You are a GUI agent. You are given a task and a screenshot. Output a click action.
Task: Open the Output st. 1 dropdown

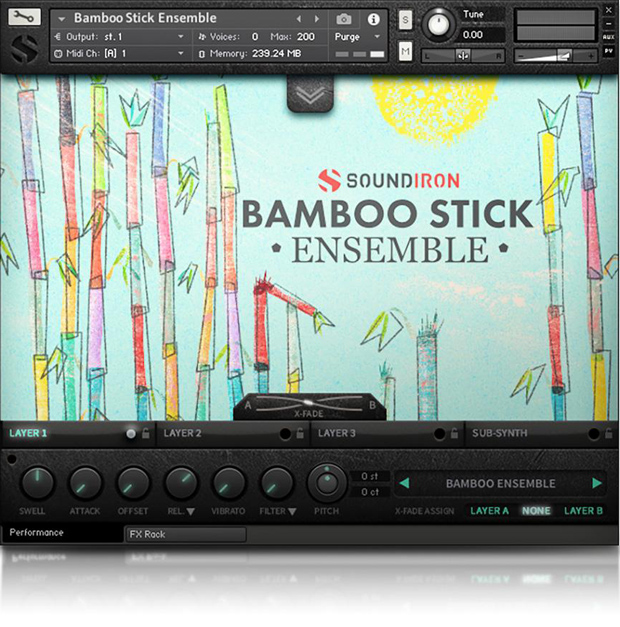119,37
